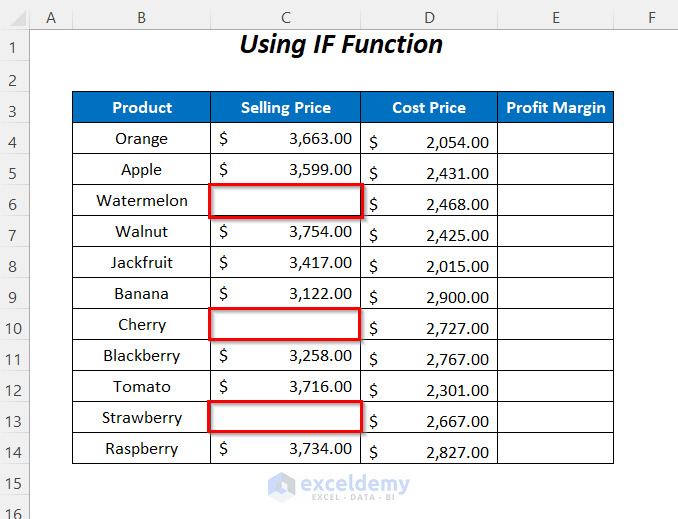
Task: Click cost price 2,827.00 cell
Action: 429,449
